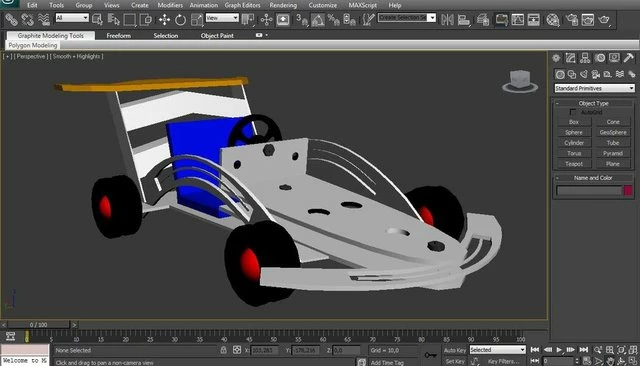640x366 pixels.
Task: Click the Box primitive button
Action: 574,122
